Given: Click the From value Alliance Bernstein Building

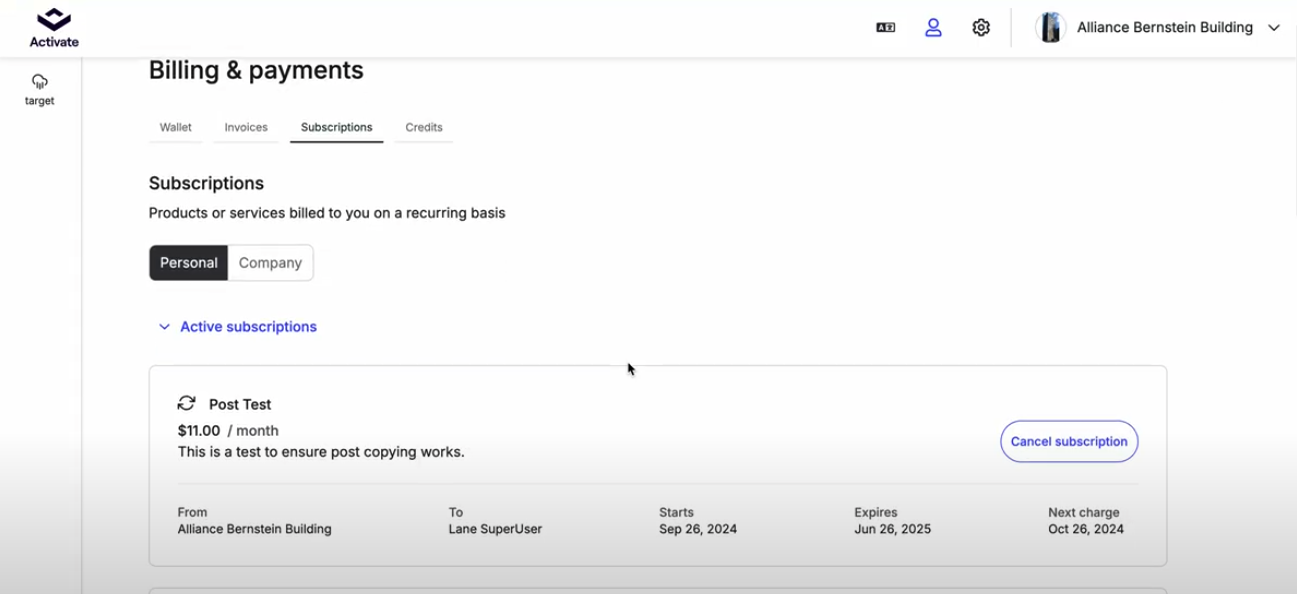Looking at the screenshot, I should coord(254,529).
